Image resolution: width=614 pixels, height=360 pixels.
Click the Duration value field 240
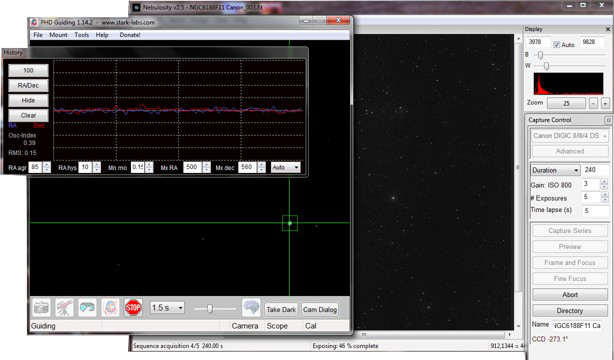596,170
